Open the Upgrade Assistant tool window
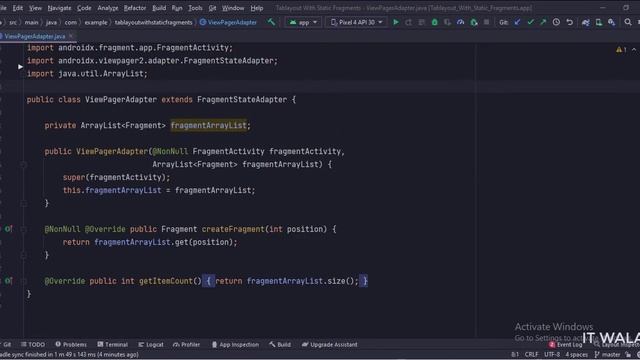The width and height of the screenshot is (640, 360). pos(329,344)
